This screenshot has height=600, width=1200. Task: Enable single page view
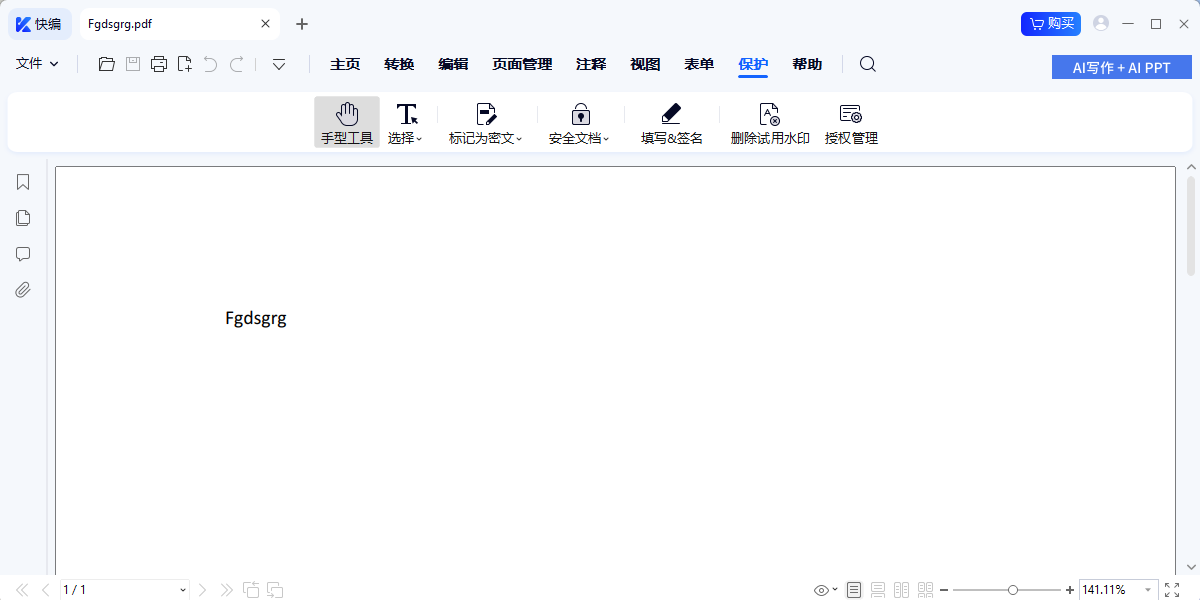tap(854, 590)
